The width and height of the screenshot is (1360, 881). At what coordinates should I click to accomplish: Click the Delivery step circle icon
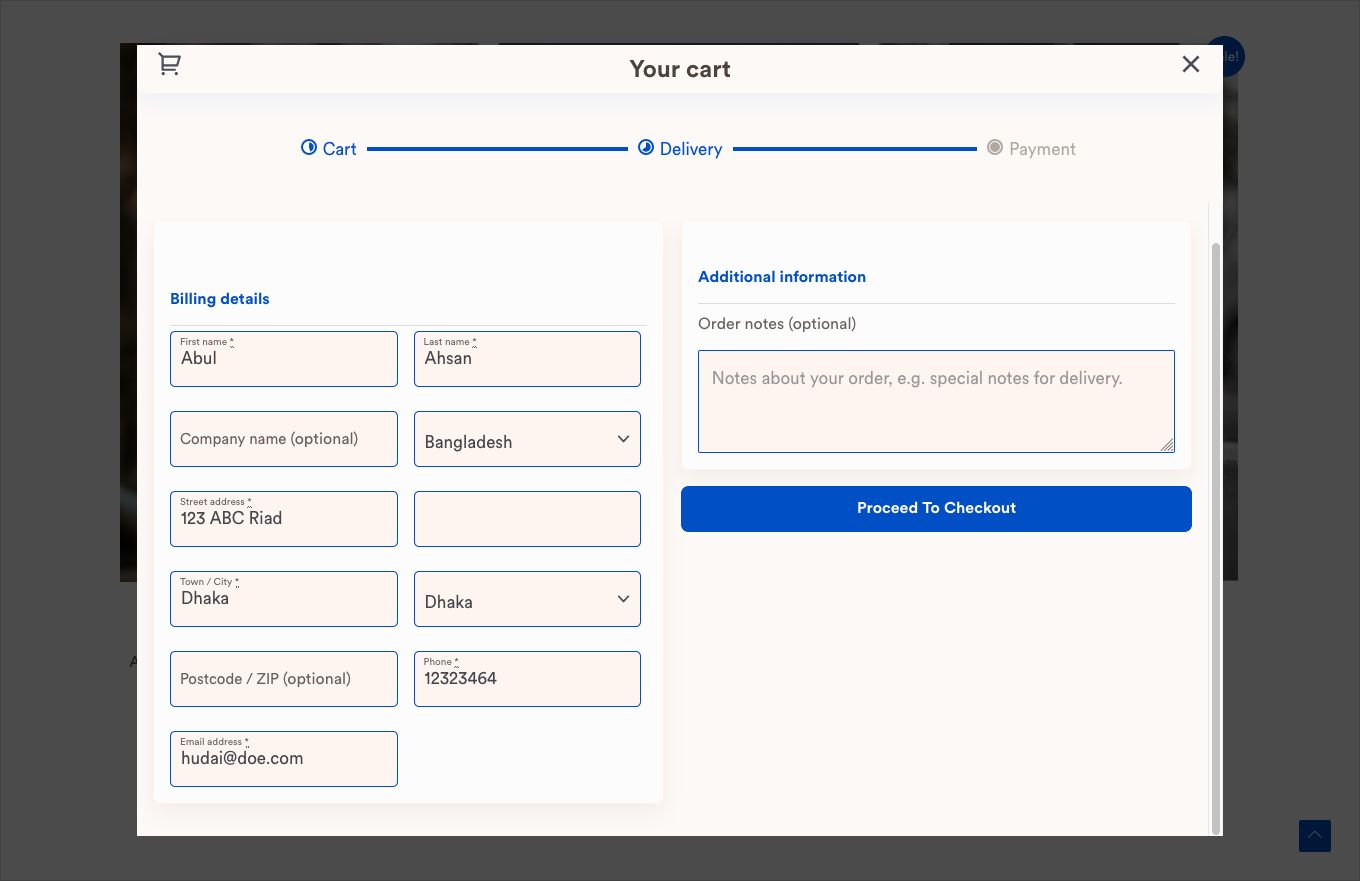(x=646, y=148)
